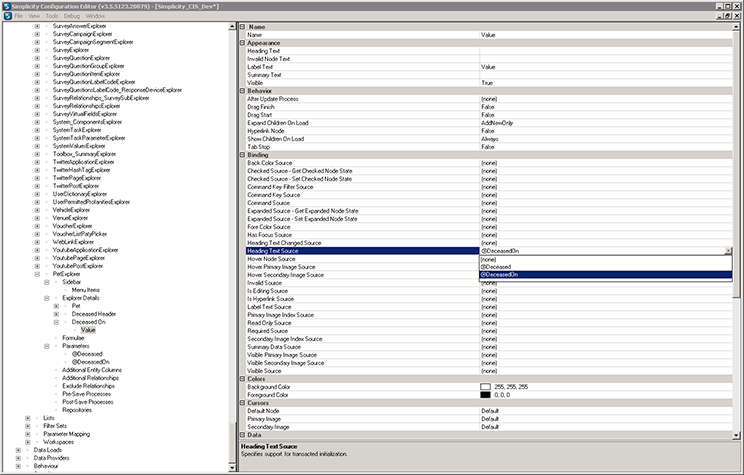Open the Debug menu

pyautogui.click(x=72, y=16)
